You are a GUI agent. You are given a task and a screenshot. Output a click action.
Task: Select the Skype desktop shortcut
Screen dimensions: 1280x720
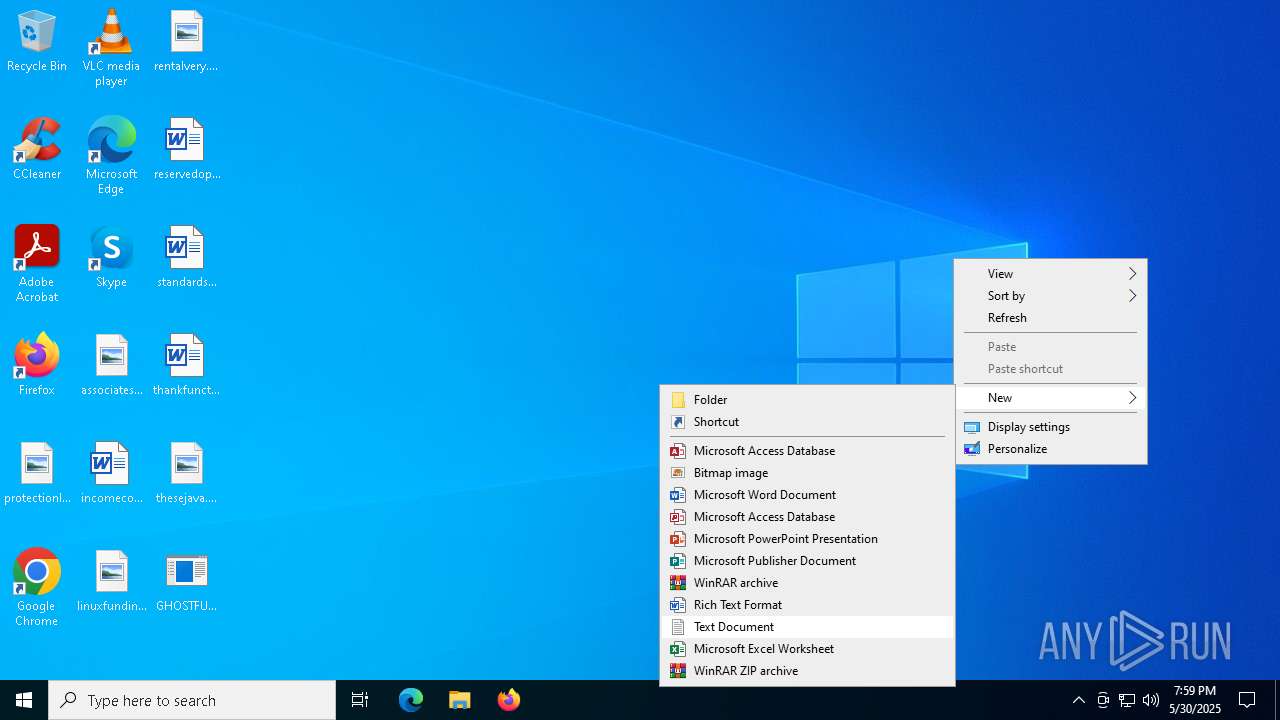pyautogui.click(x=111, y=258)
